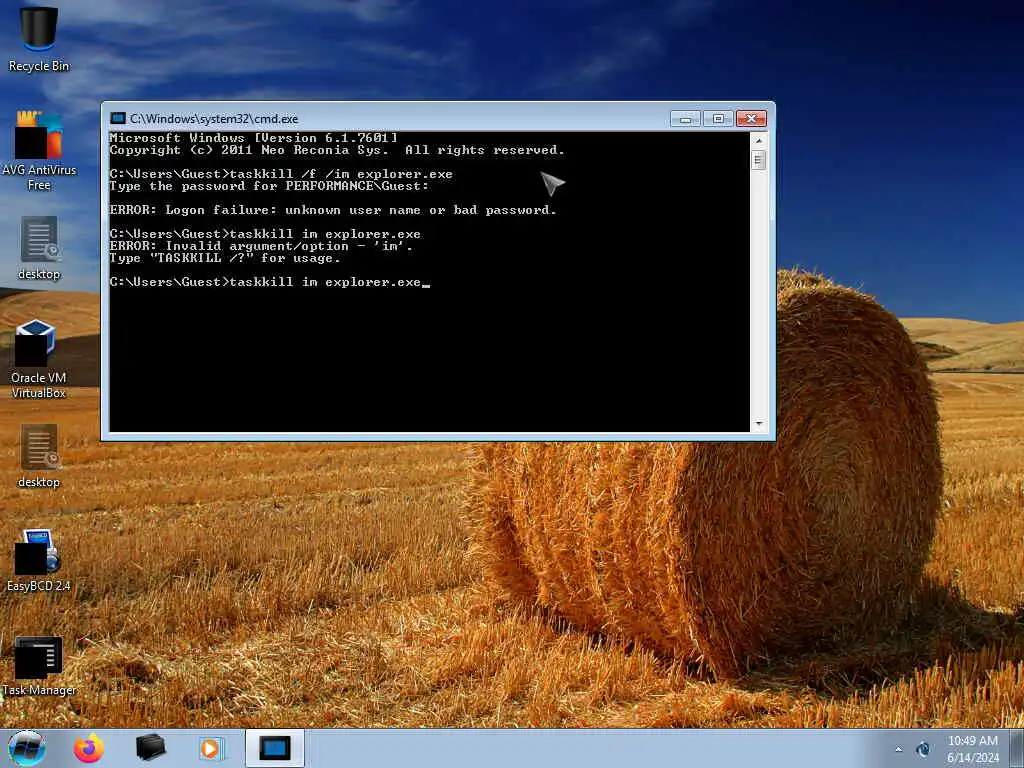Viewport: 1024px width, 768px height.
Task: Close the cmd.exe window
Action: pyautogui.click(x=751, y=119)
